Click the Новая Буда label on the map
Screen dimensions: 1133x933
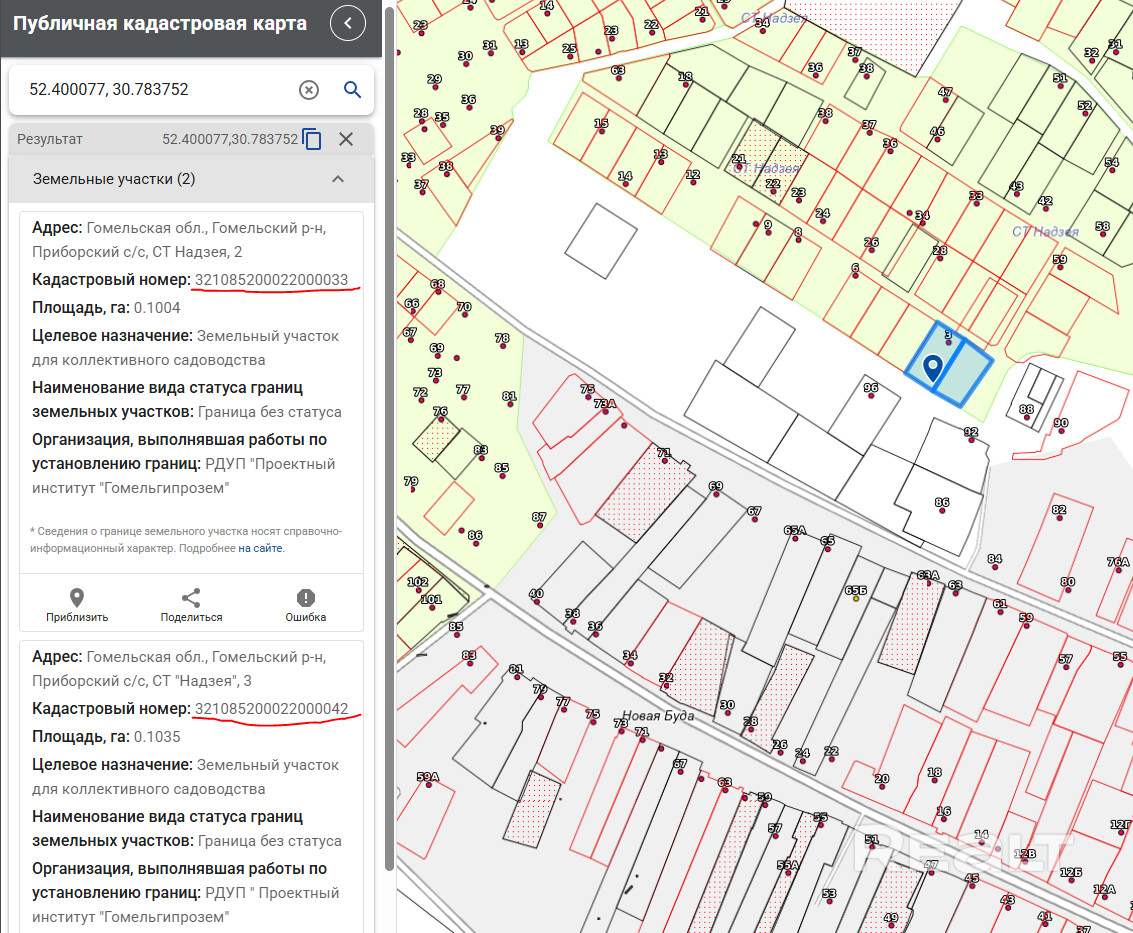pos(657,716)
